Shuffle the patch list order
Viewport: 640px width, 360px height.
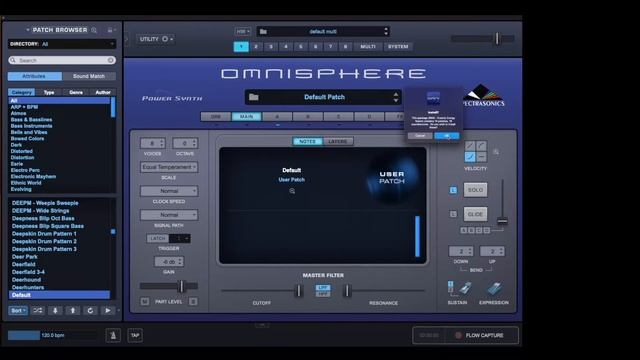click(38, 311)
